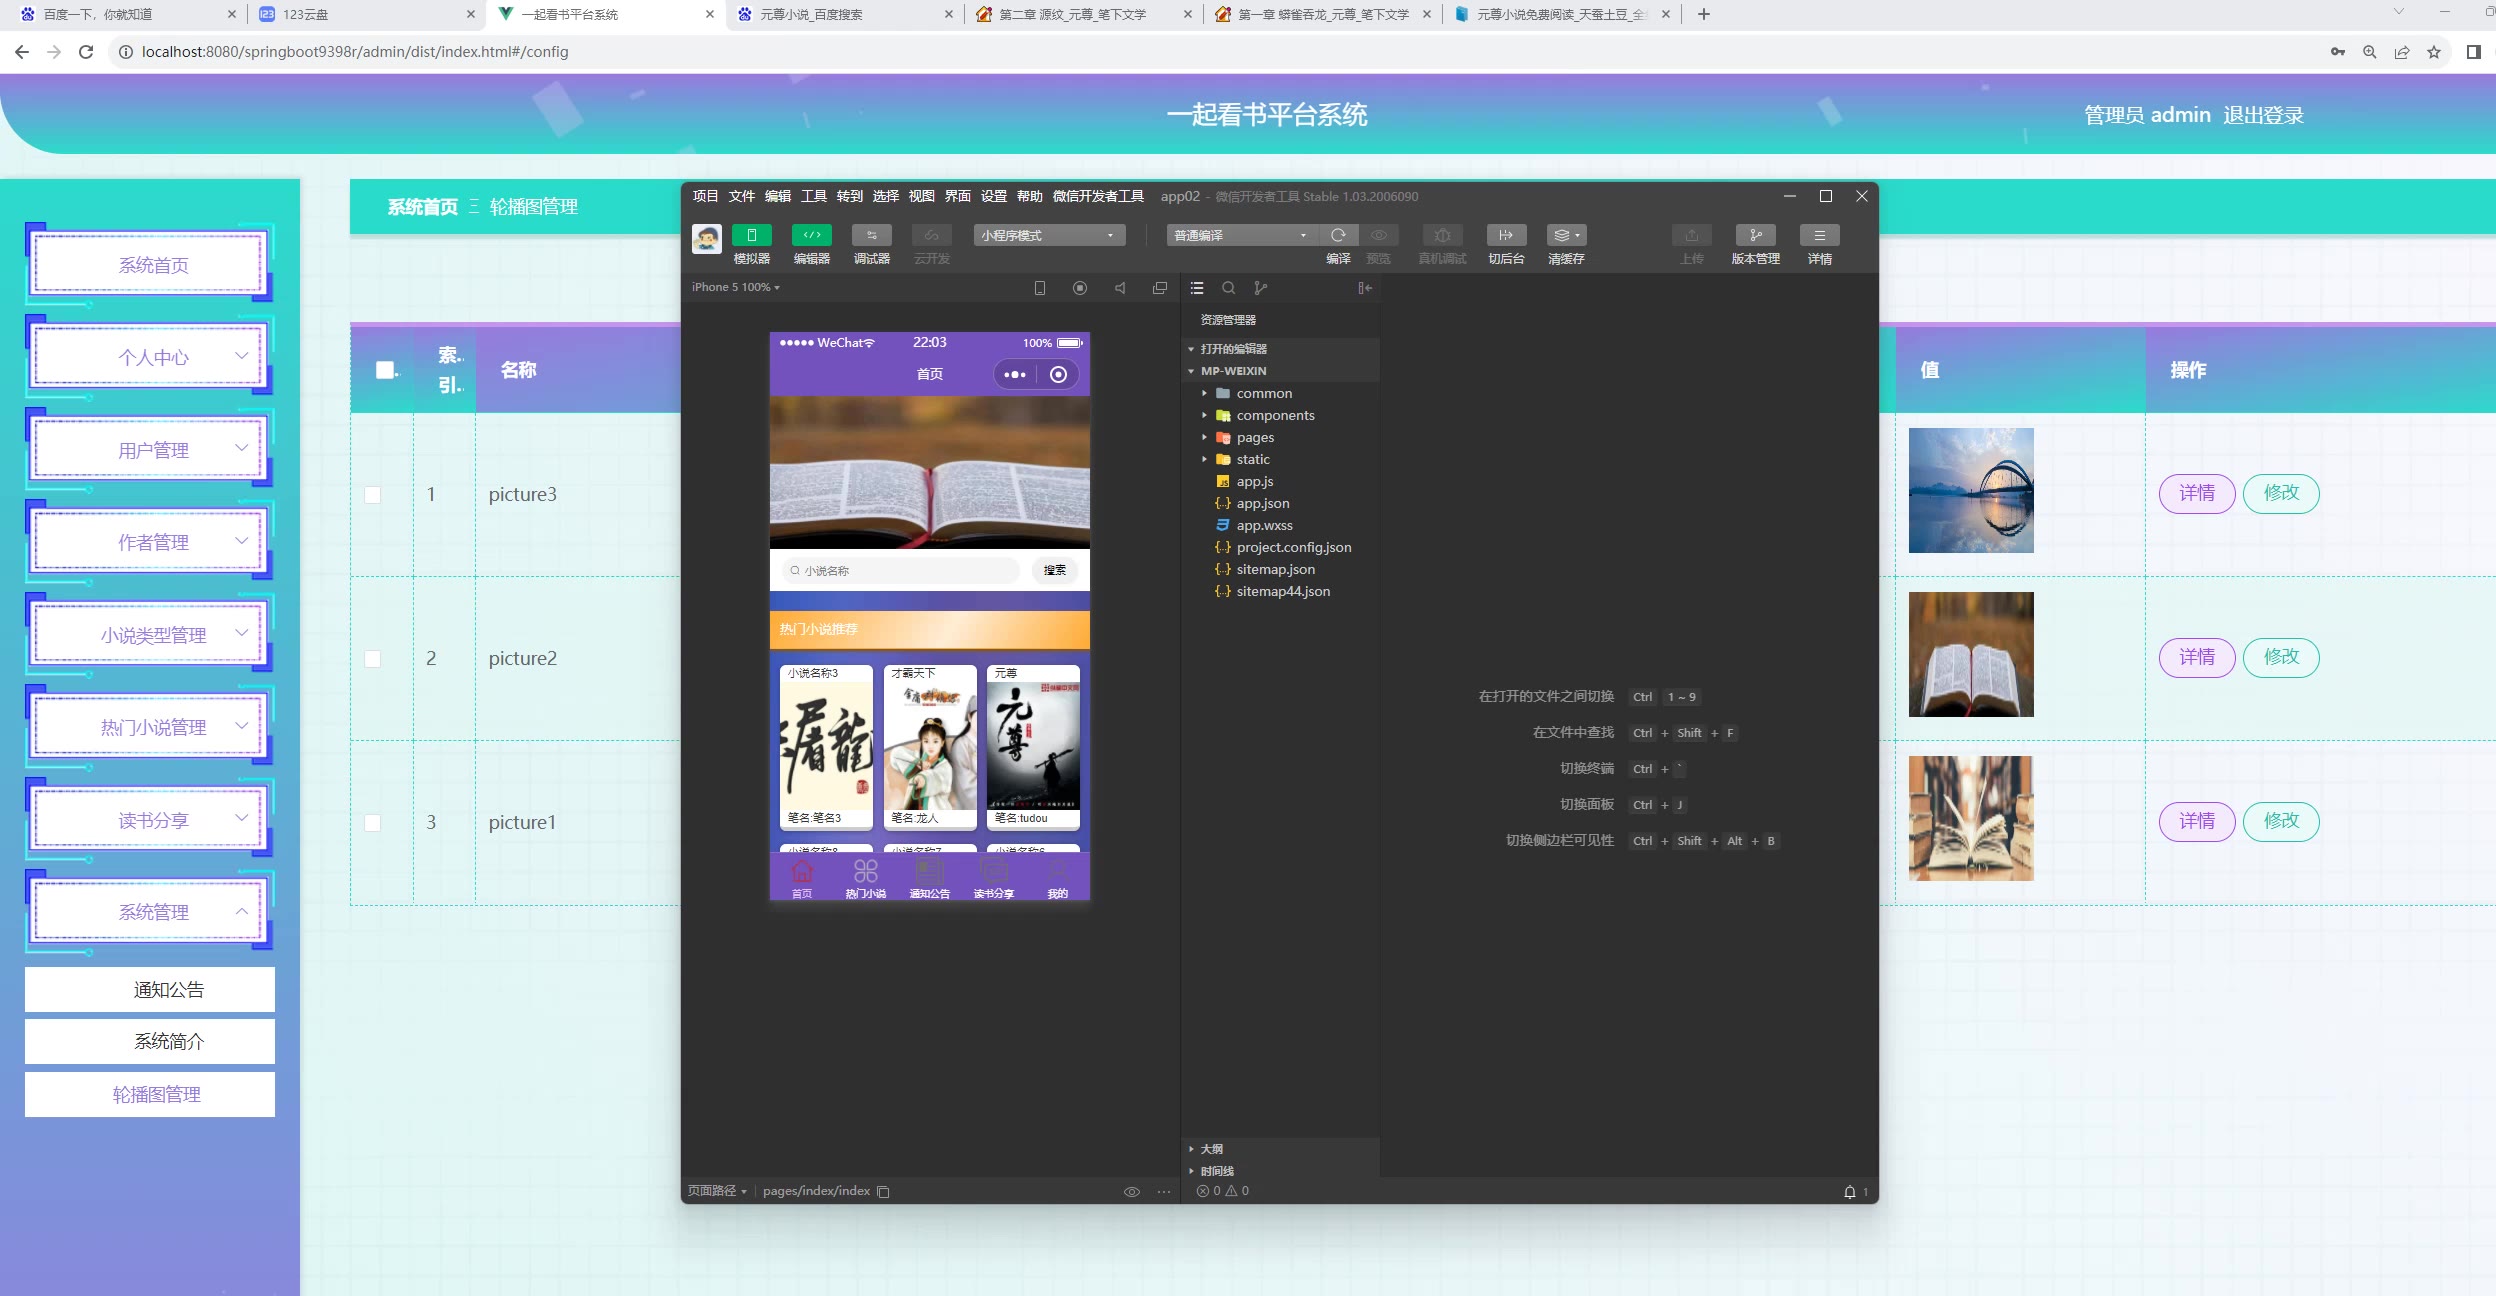Toggle the Debugger (调试器) toolbar icon
This screenshot has width=2496, height=1296.
pos(871,235)
